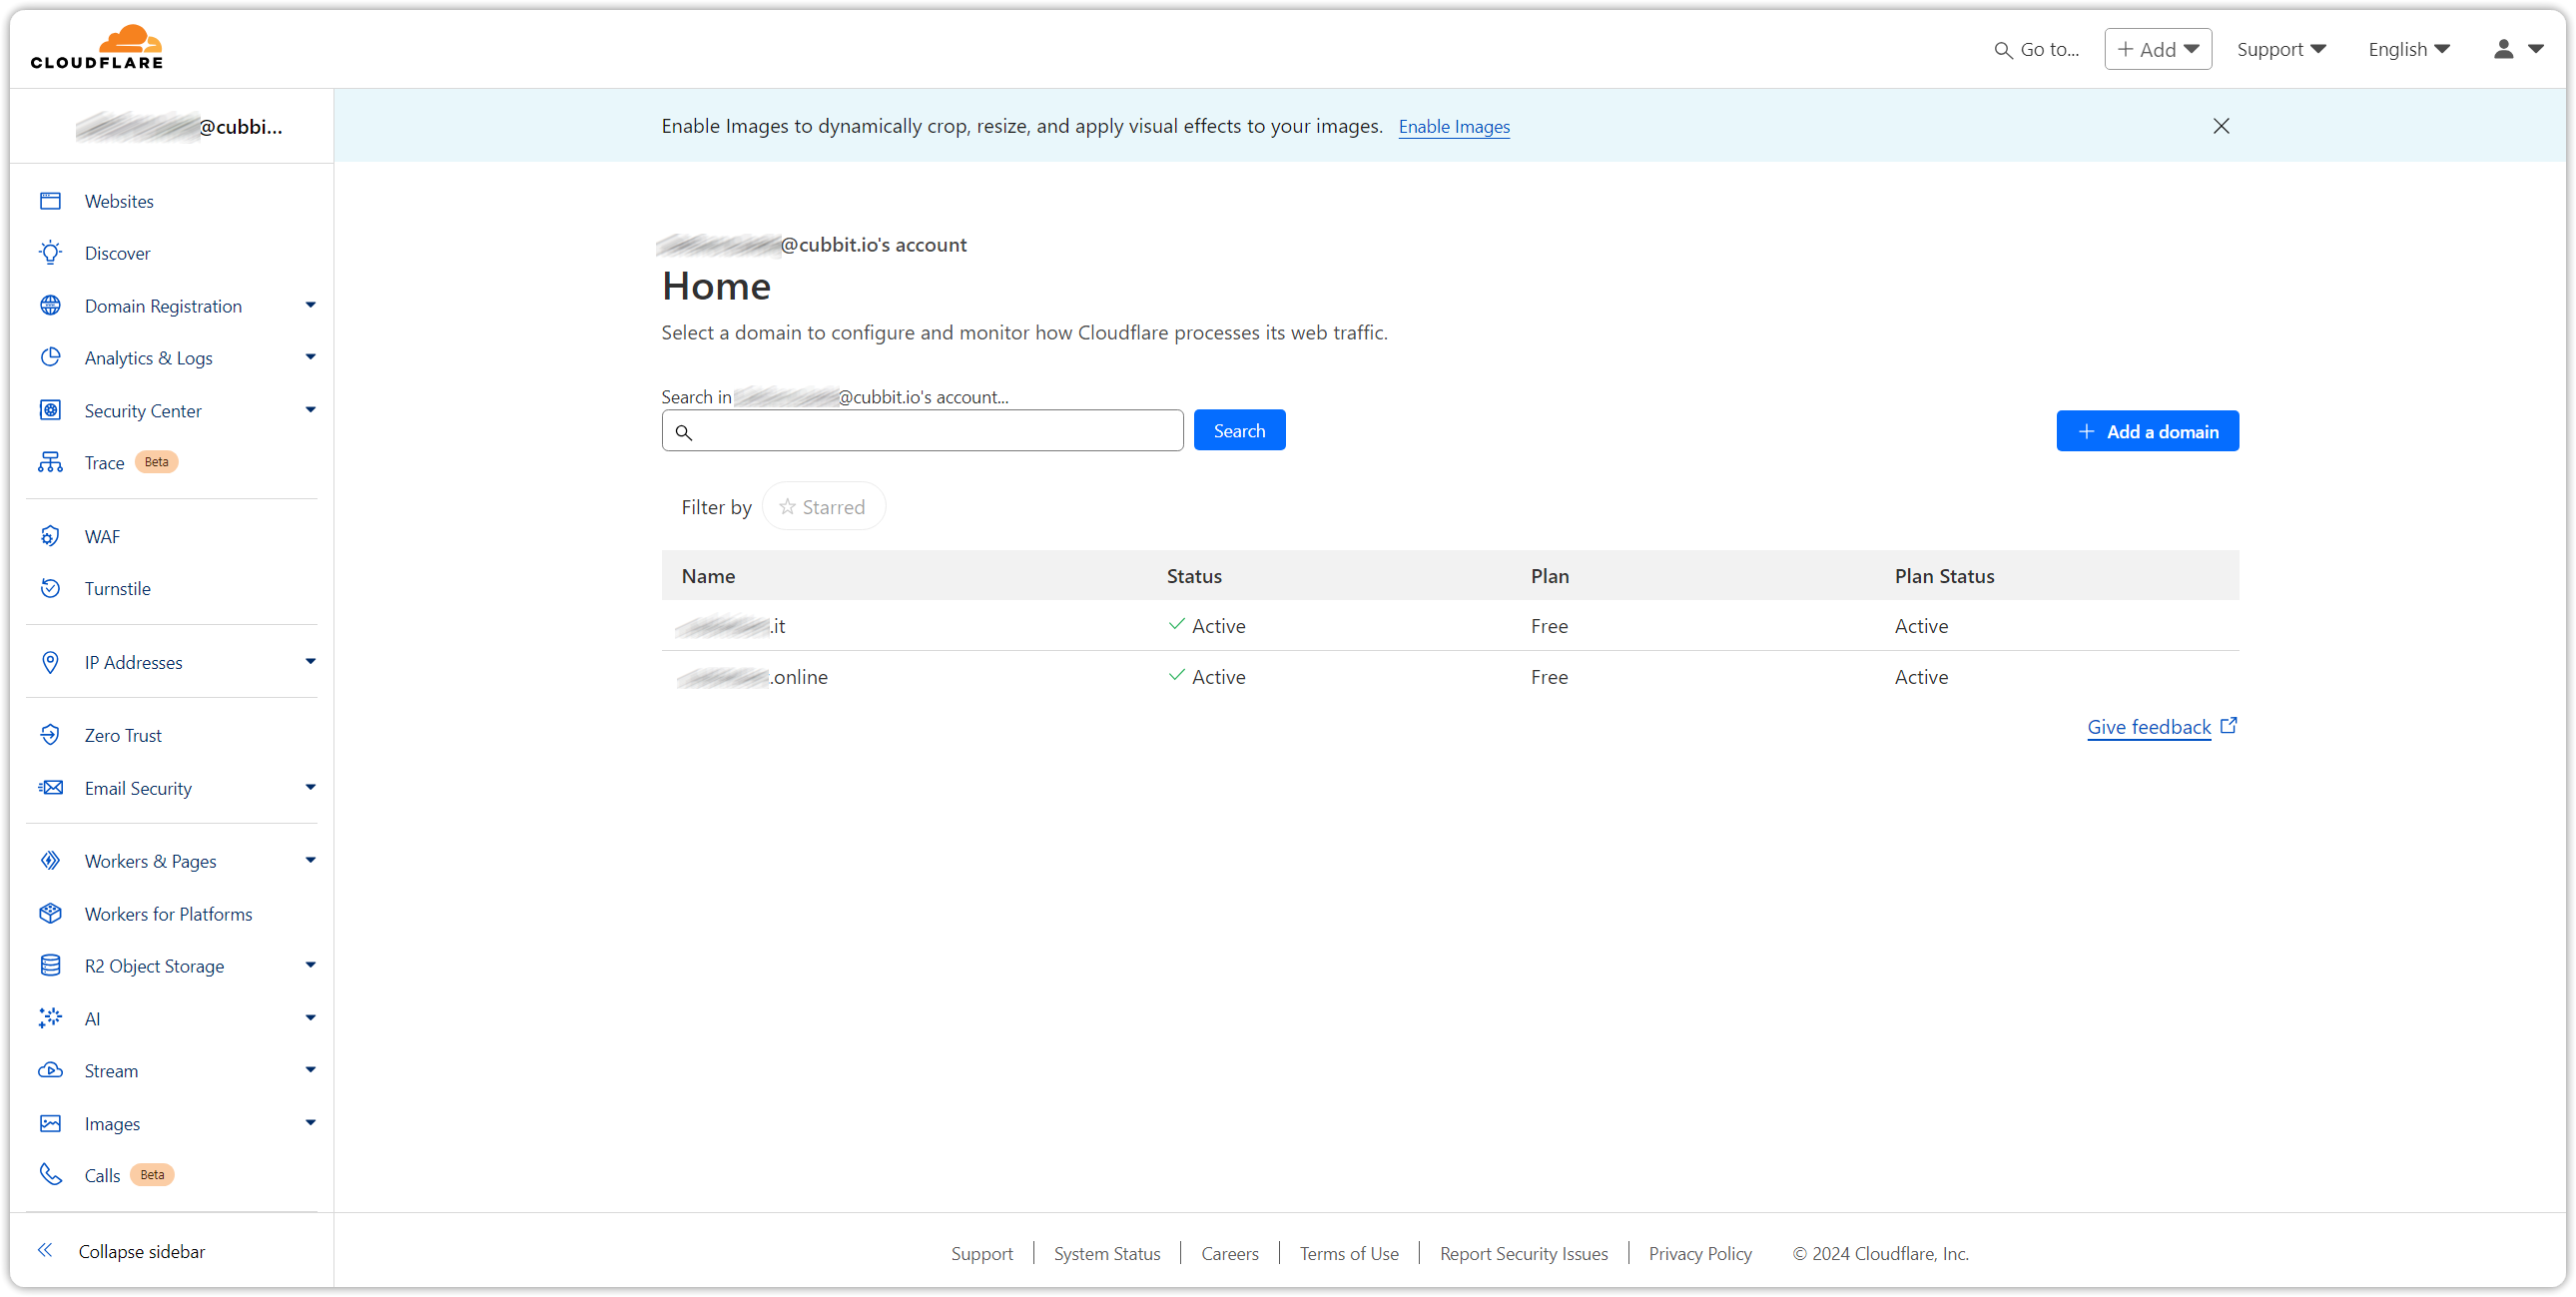Click the domain search input field
The width and height of the screenshot is (2576, 1297).
click(x=923, y=431)
